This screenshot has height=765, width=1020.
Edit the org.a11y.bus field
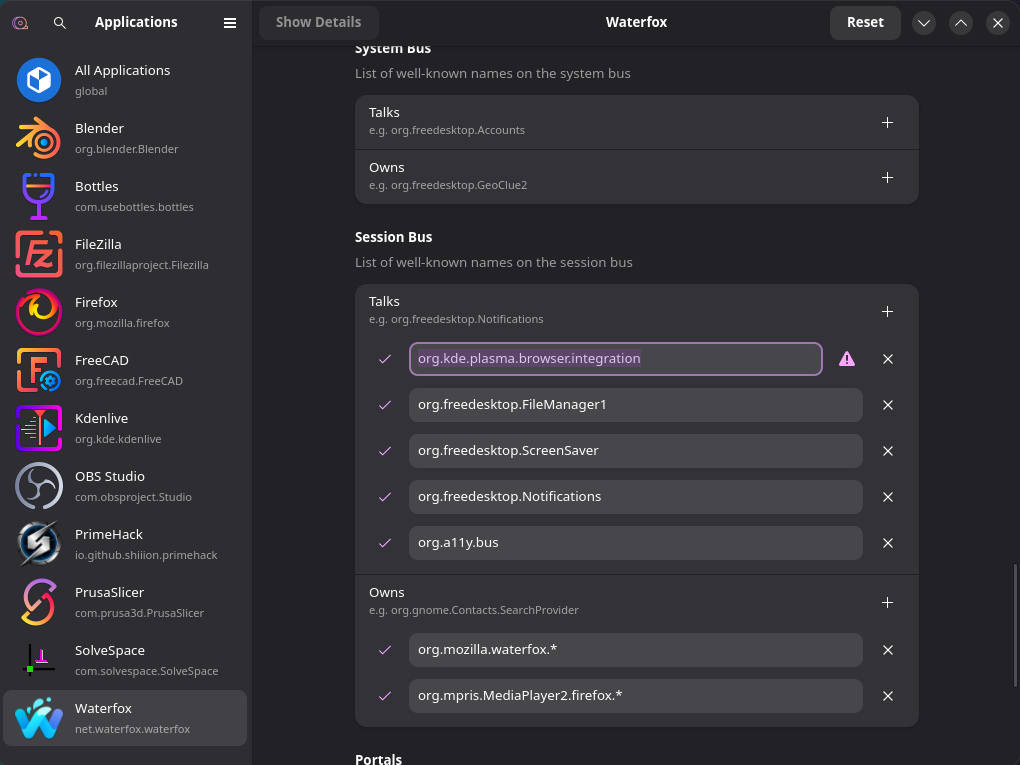pyautogui.click(x=636, y=543)
